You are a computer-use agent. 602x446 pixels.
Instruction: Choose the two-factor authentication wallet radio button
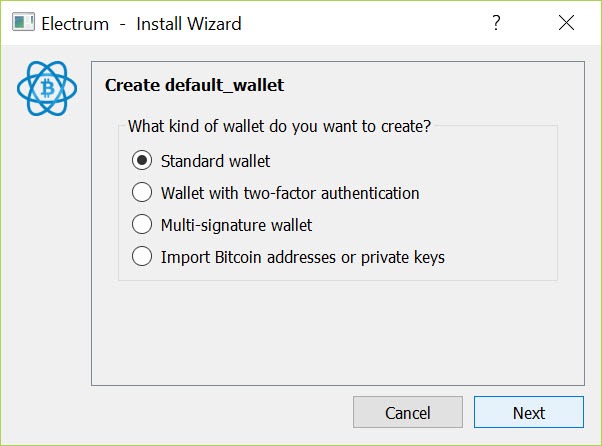click(142, 192)
